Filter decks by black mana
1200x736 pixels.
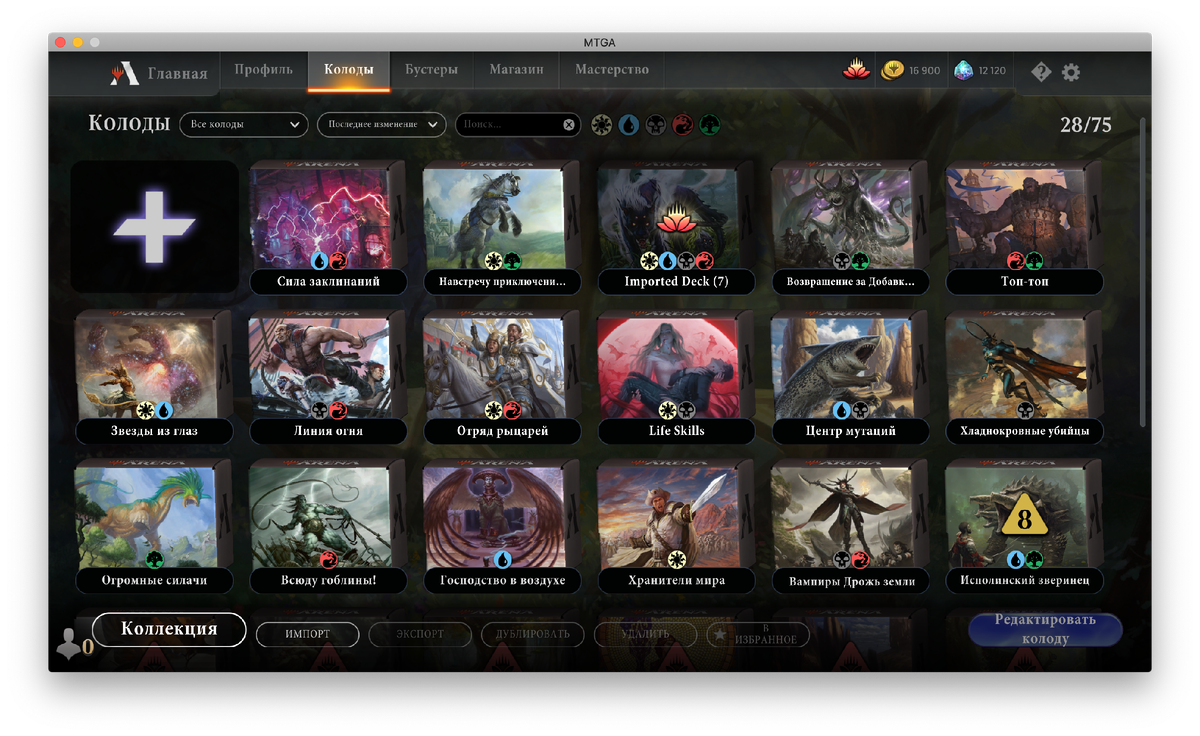tap(655, 125)
